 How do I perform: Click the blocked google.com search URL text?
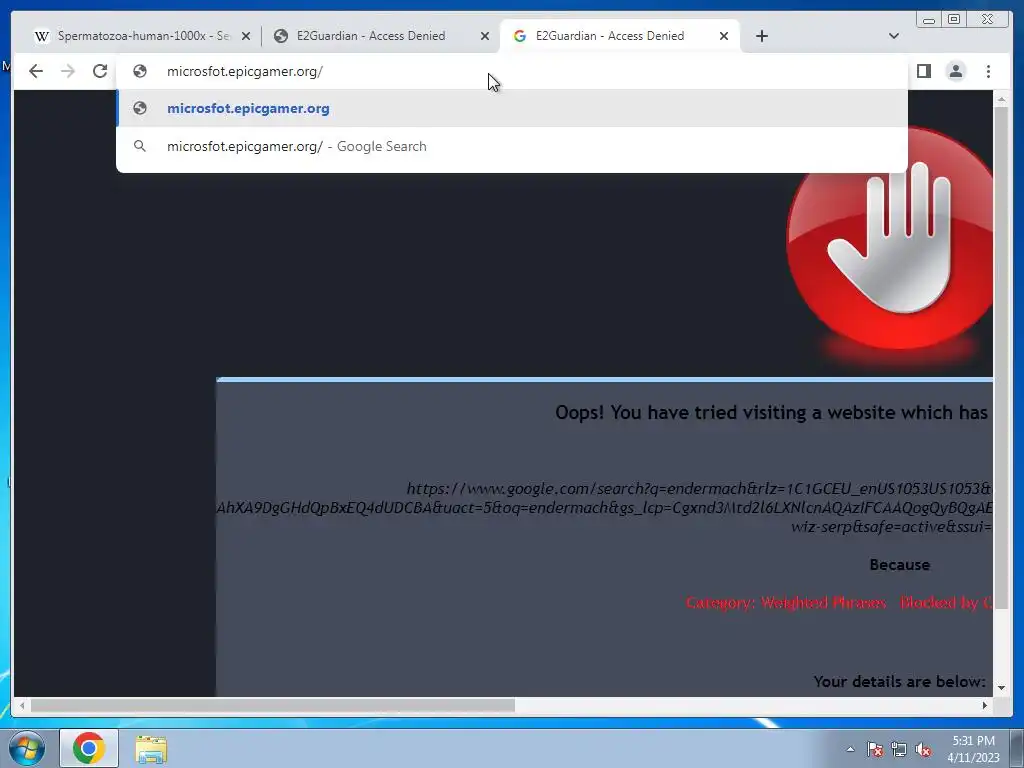point(604,507)
